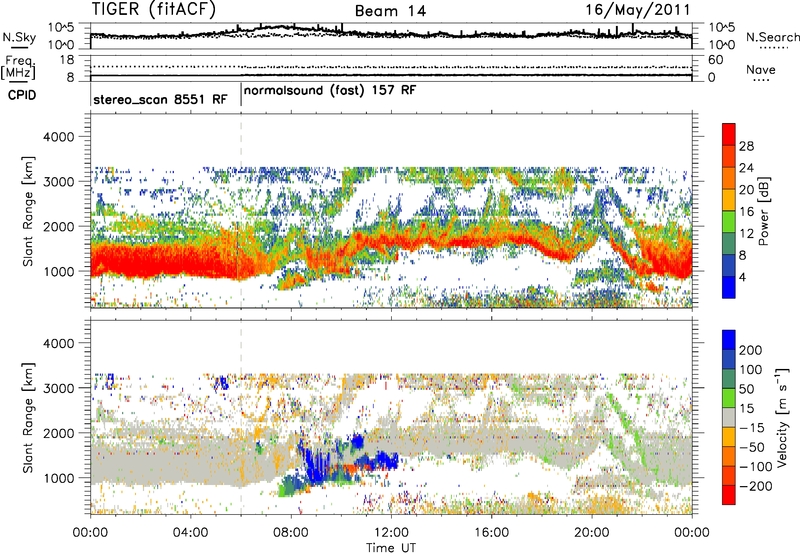Click the '18' frequency axis tick label
Viewport: 800px width, 554px height.
[x=67, y=60]
